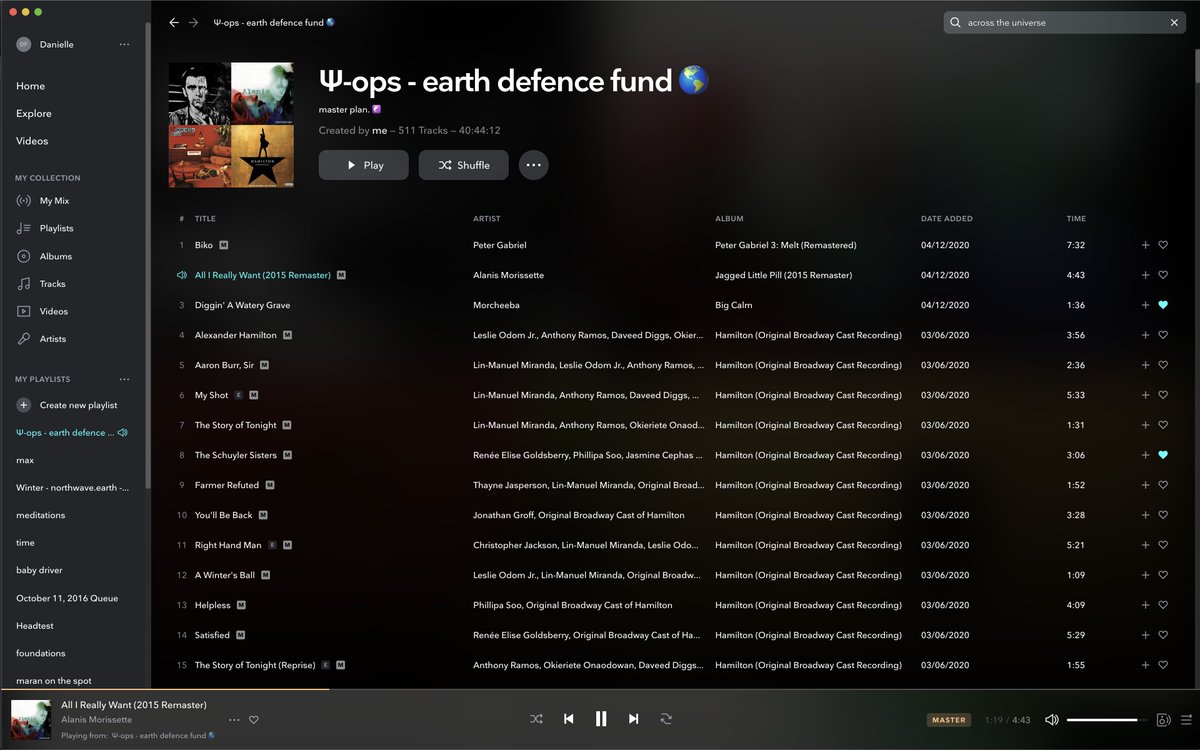Screen dimensions: 1200x750
Task: Sort tracks by Time column
Action: pos(1076,218)
